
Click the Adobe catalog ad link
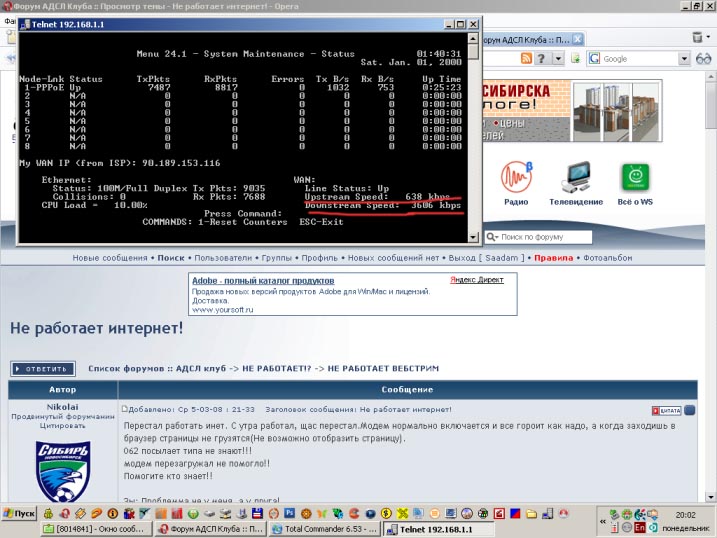262,282
